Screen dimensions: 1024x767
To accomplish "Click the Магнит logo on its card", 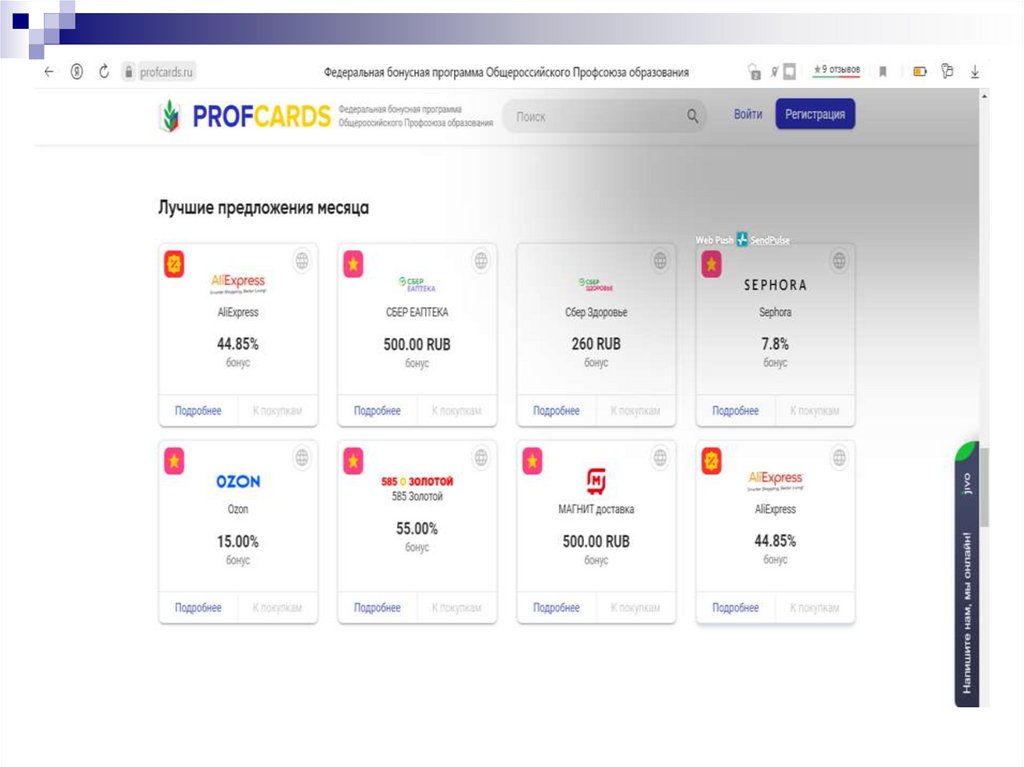I will [596, 481].
